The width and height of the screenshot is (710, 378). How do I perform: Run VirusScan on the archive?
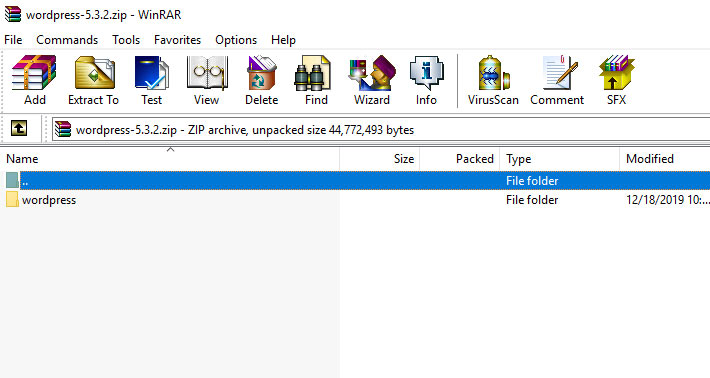[x=493, y=81]
